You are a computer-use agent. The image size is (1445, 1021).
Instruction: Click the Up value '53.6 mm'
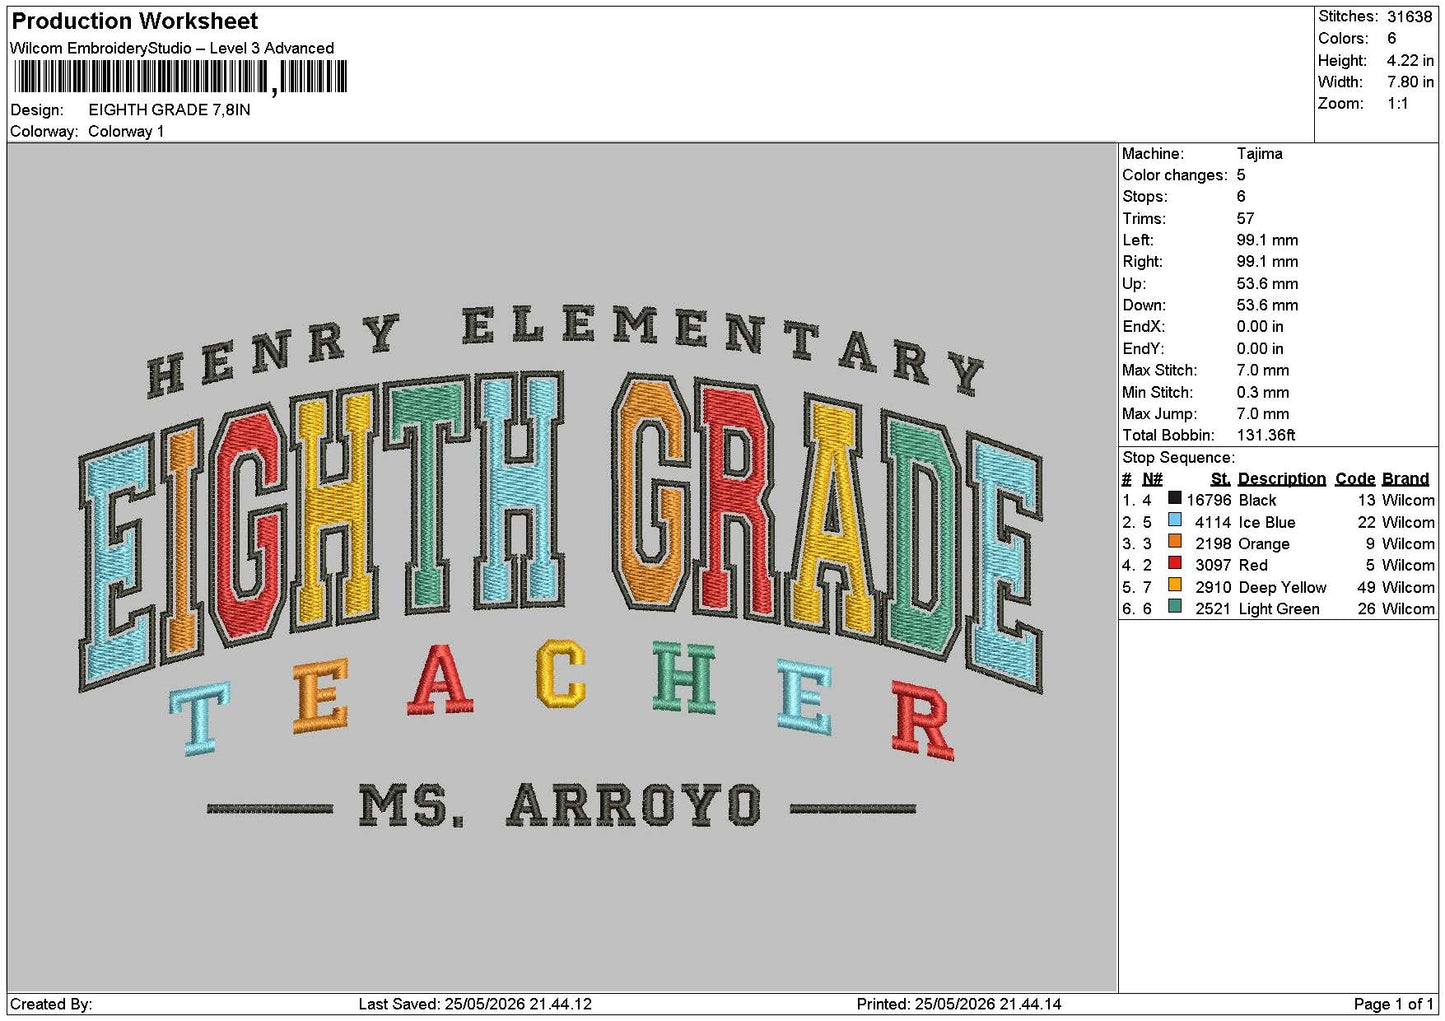pos(1267,284)
